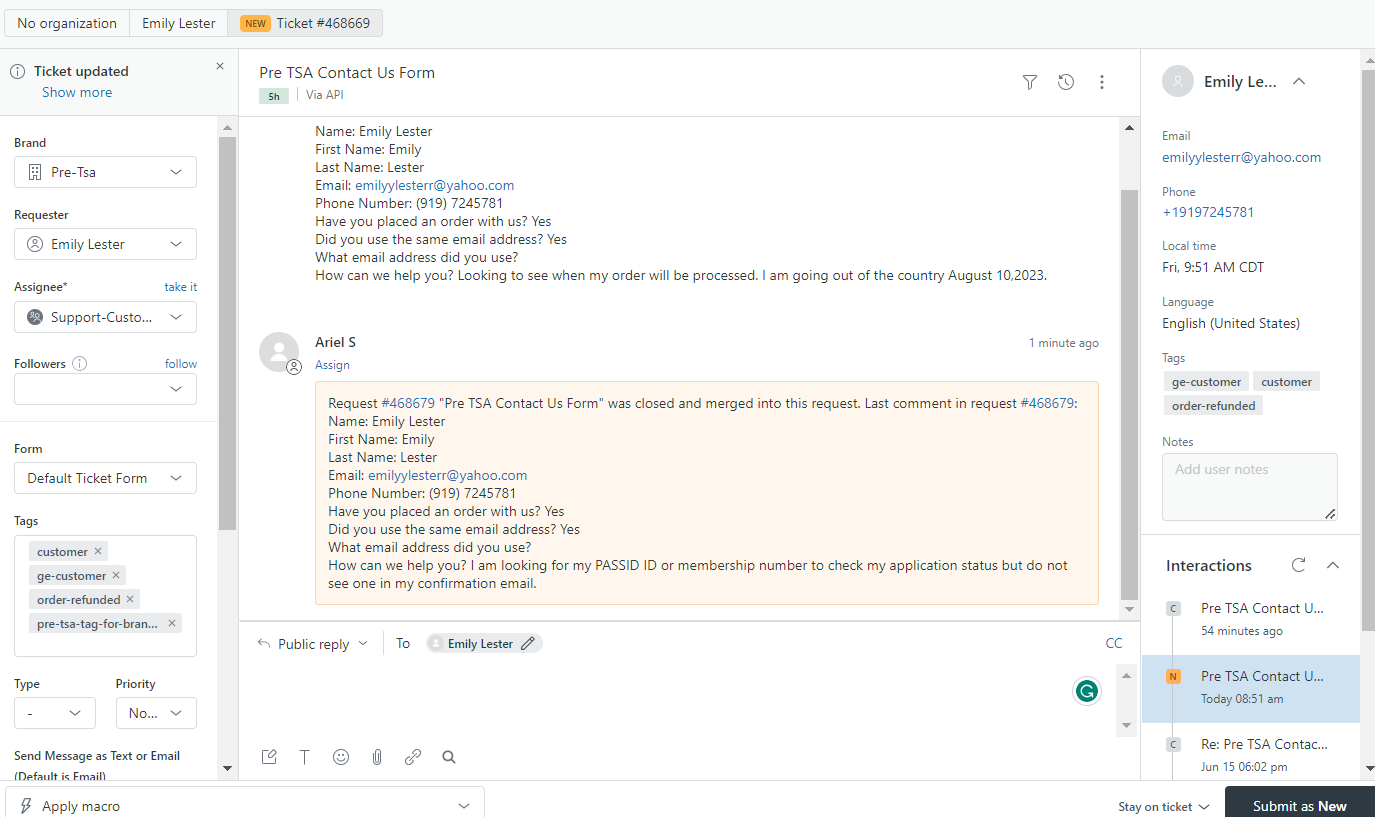Collapse the Interactions section
Viewport: 1375px width, 817px height.
coord(1333,565)
